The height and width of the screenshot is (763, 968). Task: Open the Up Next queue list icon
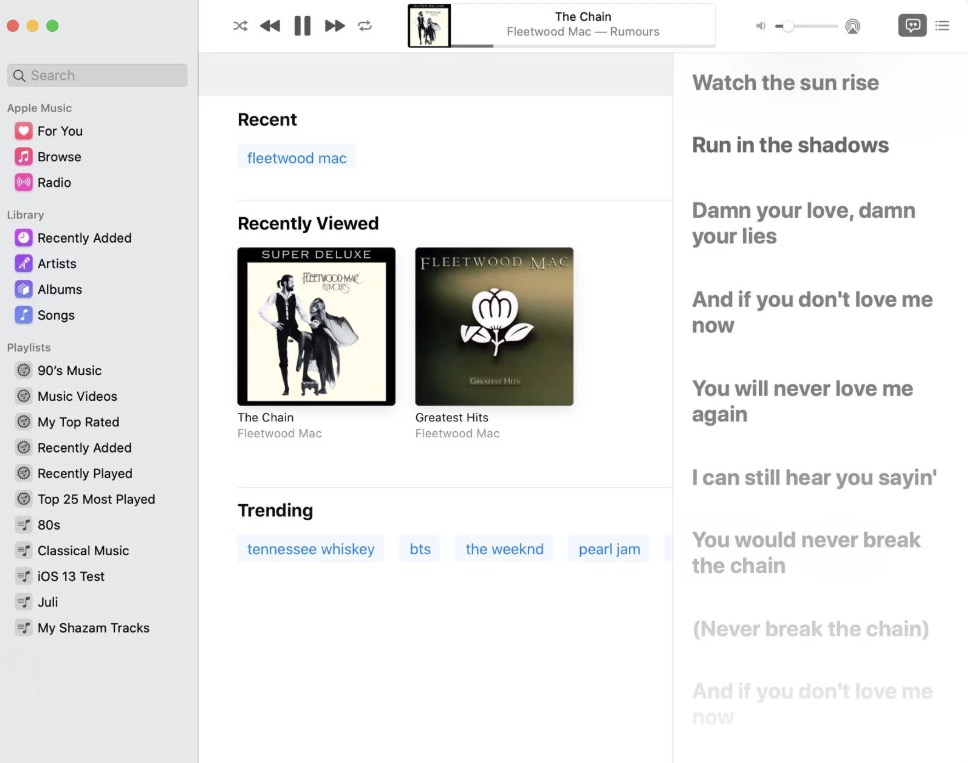pos(941,26)
